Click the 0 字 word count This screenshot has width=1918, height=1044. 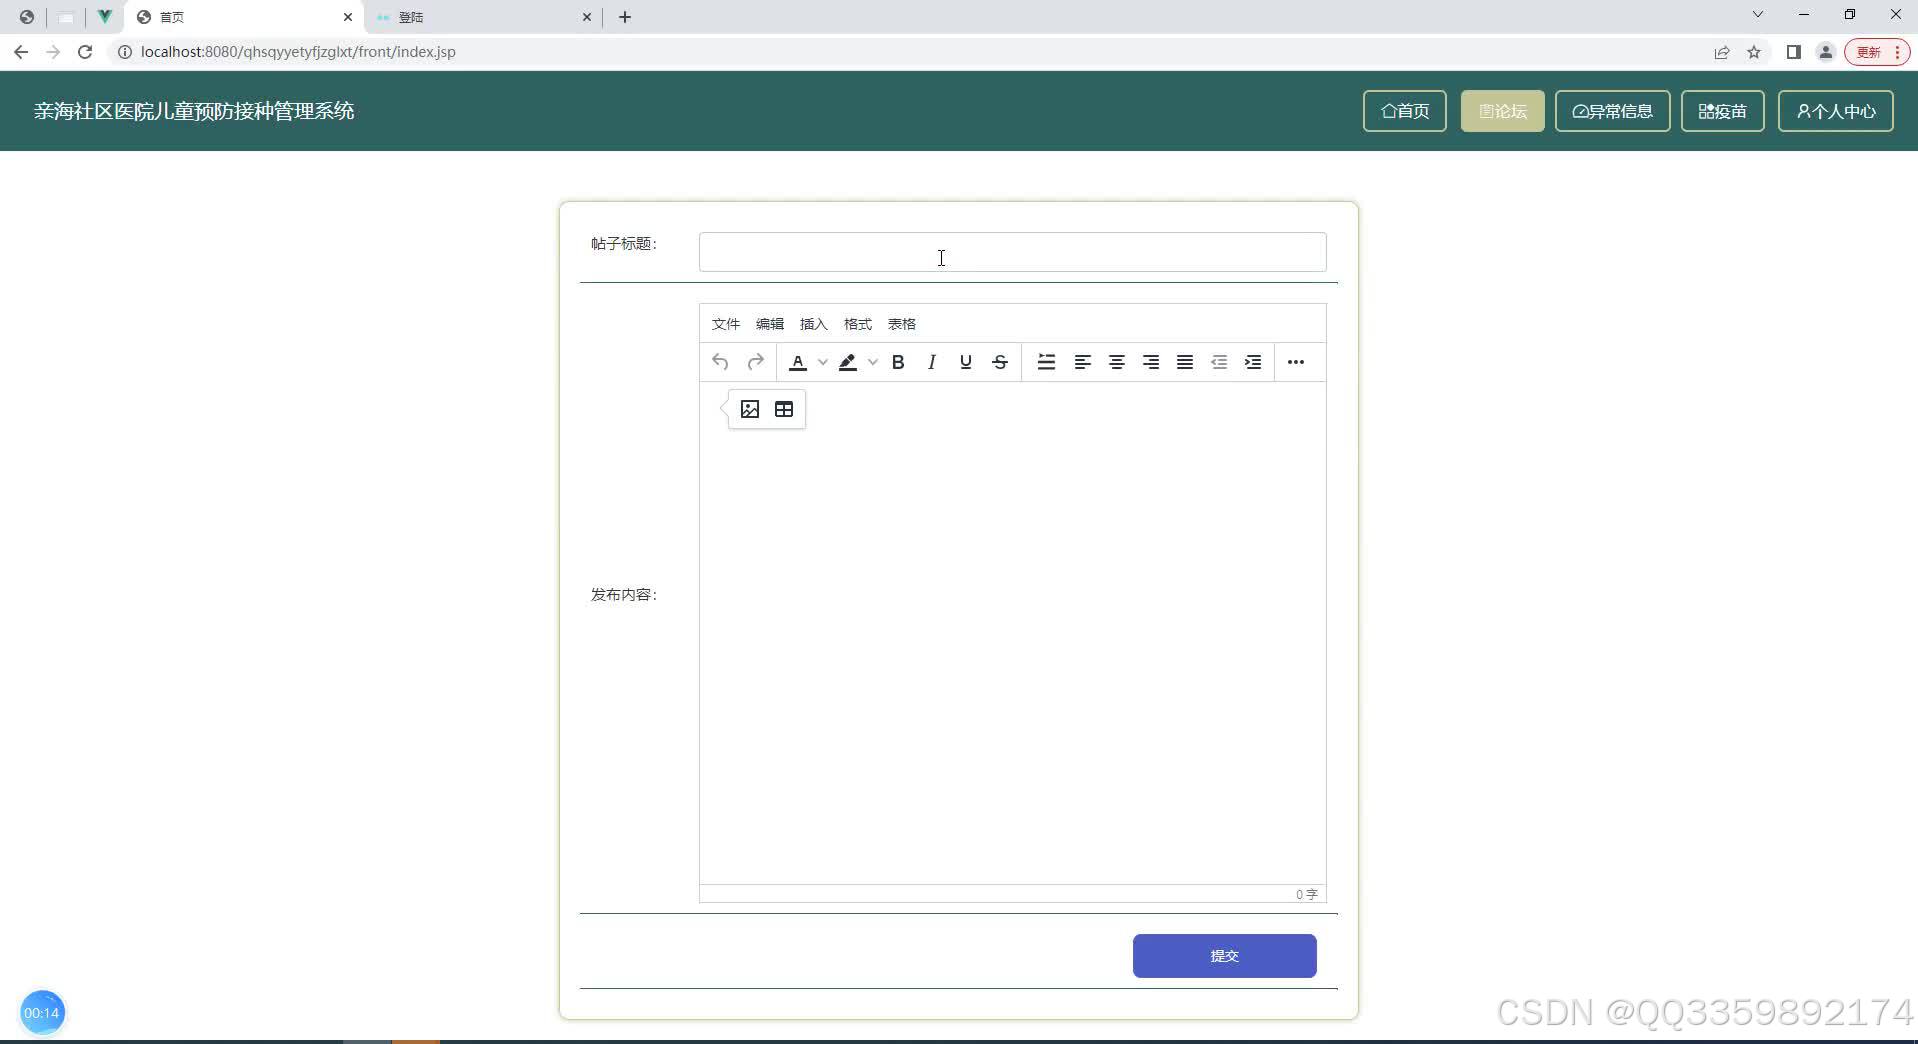[1307, 894]
